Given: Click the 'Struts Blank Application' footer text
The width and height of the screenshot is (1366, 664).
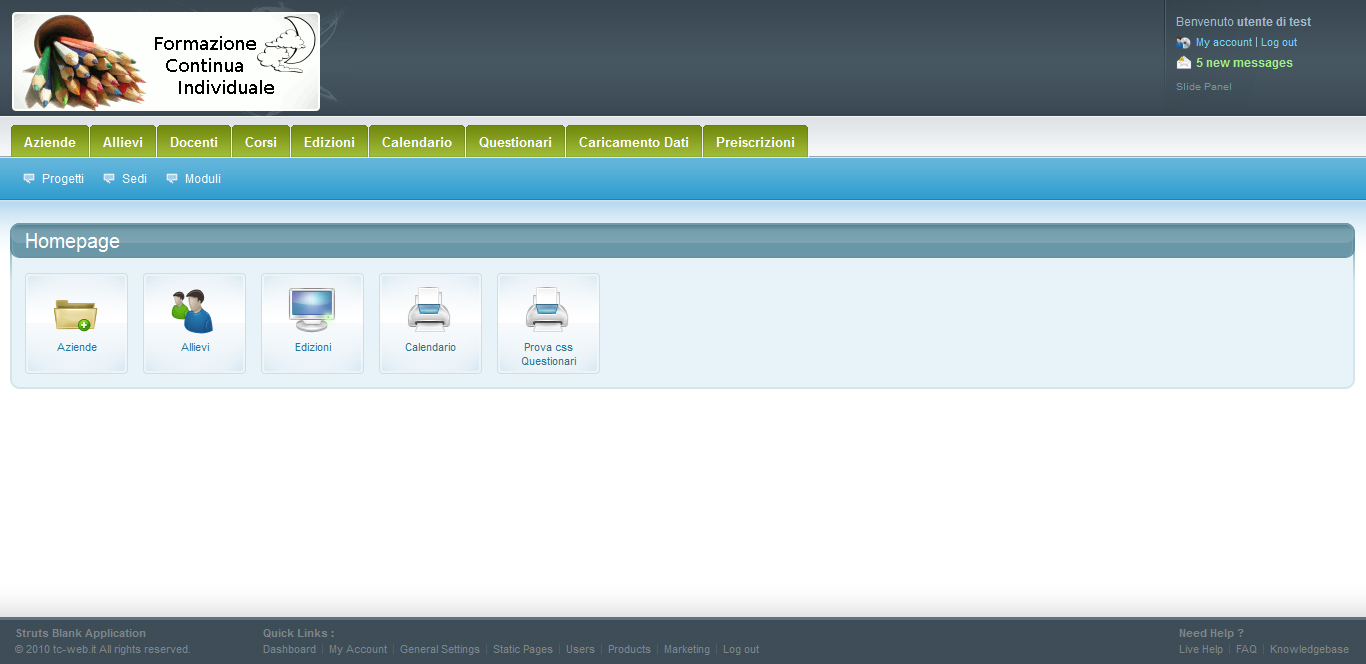Looking at the screenshot, I should click(x=81, y=633).
